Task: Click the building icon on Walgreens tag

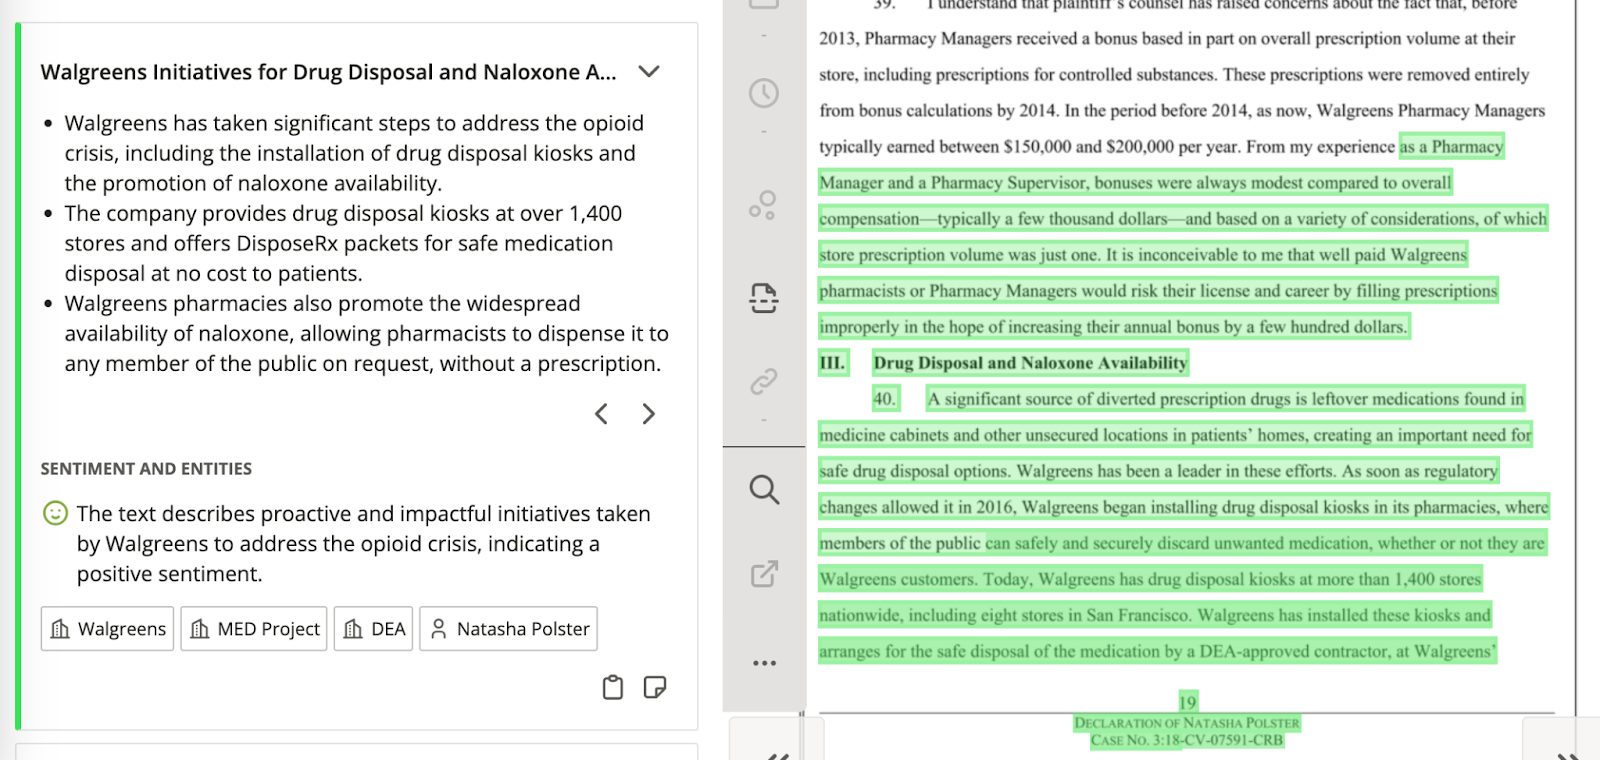Action: pyautogui.click(x=60, y=629)
